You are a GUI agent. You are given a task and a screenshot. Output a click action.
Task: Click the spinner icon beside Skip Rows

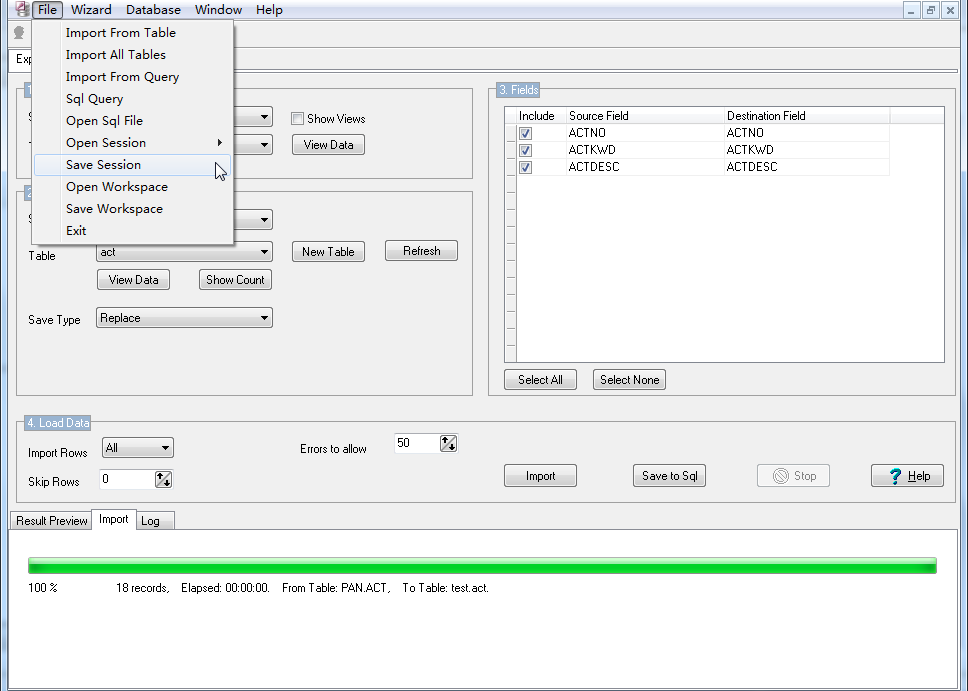tap(164, 479)
